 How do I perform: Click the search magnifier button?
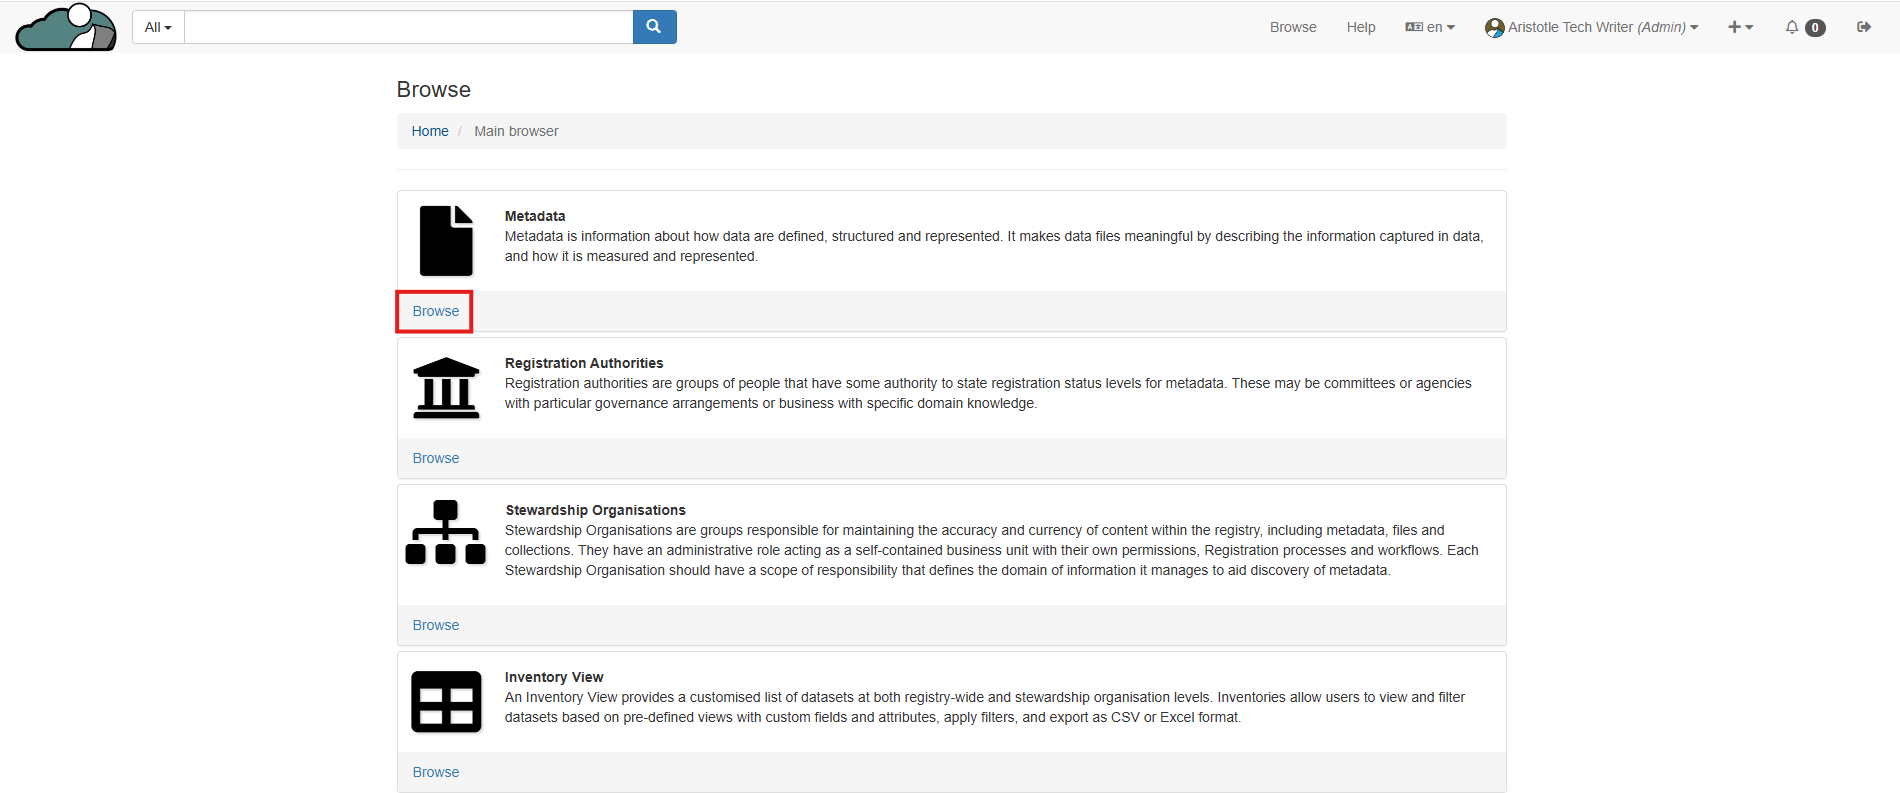654,27
